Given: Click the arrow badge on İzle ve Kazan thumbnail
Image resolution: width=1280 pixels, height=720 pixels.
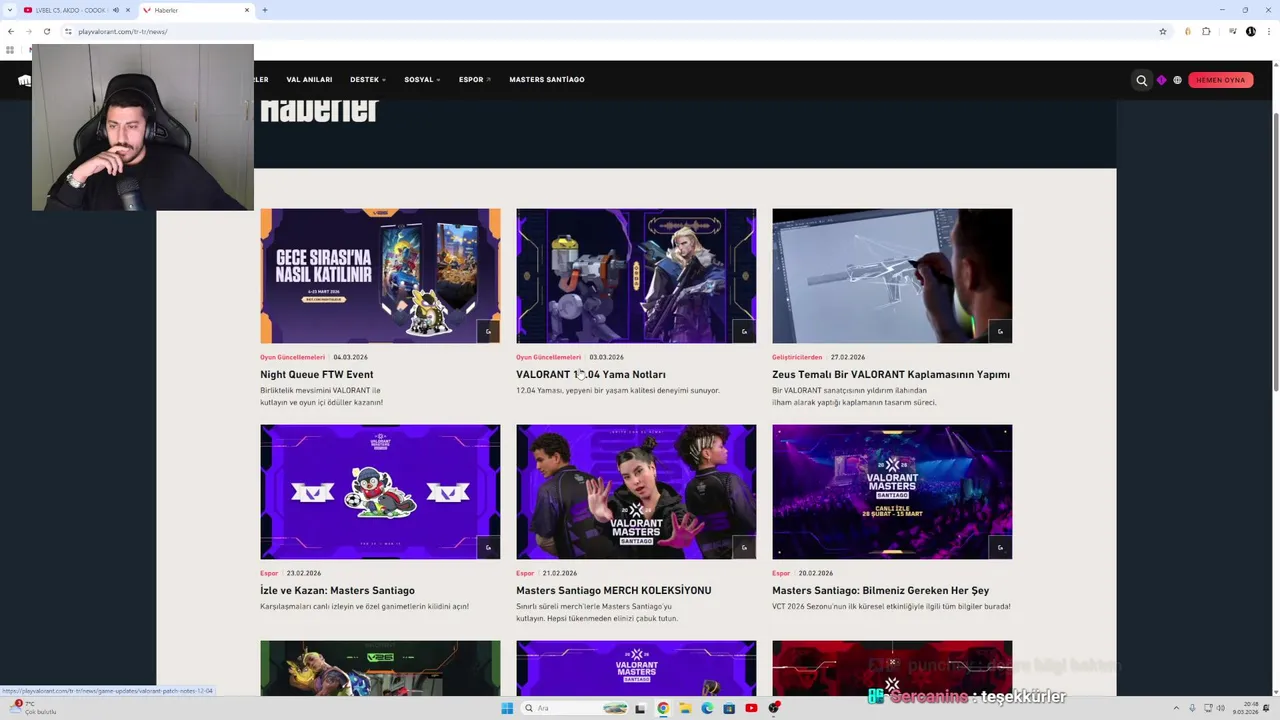Looking at the screenshot, I should coord(488,547).
